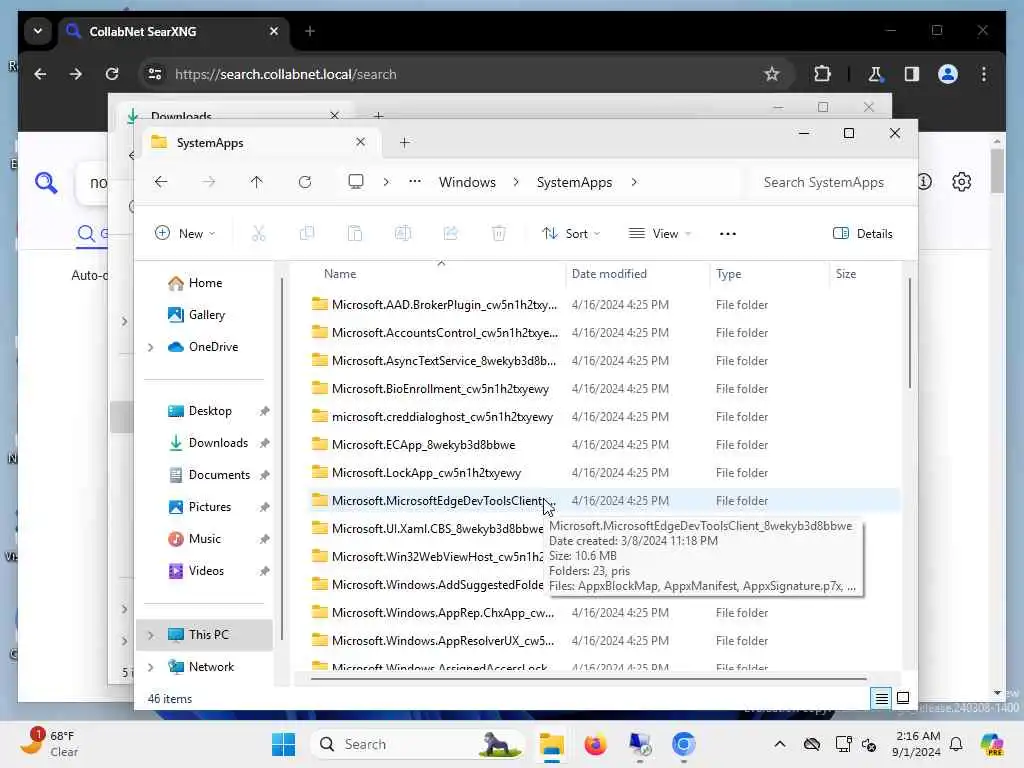Click the Chrome address bar URL
The height and width of the screenshot is (768, 1024).
285,74
